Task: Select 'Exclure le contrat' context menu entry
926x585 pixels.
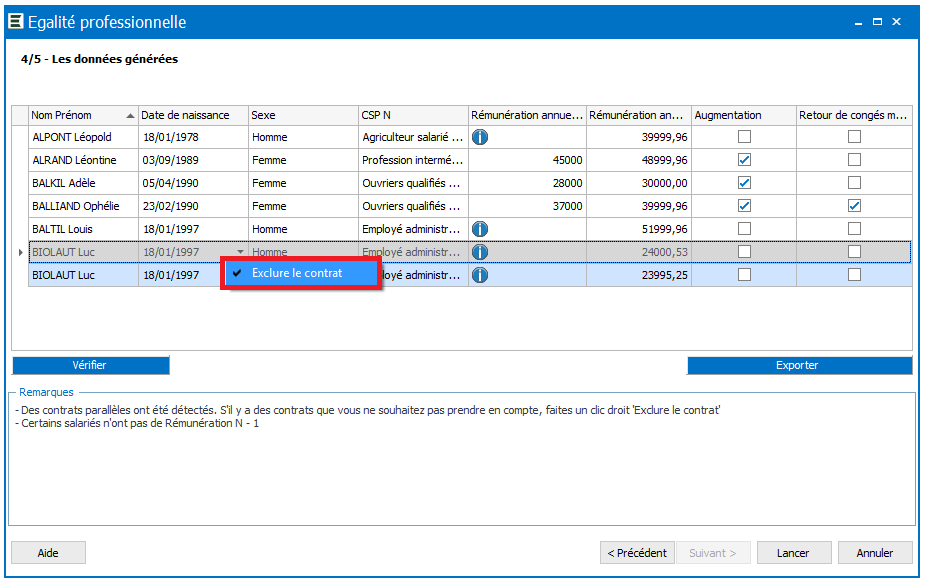Action: (x=301, y=273)
